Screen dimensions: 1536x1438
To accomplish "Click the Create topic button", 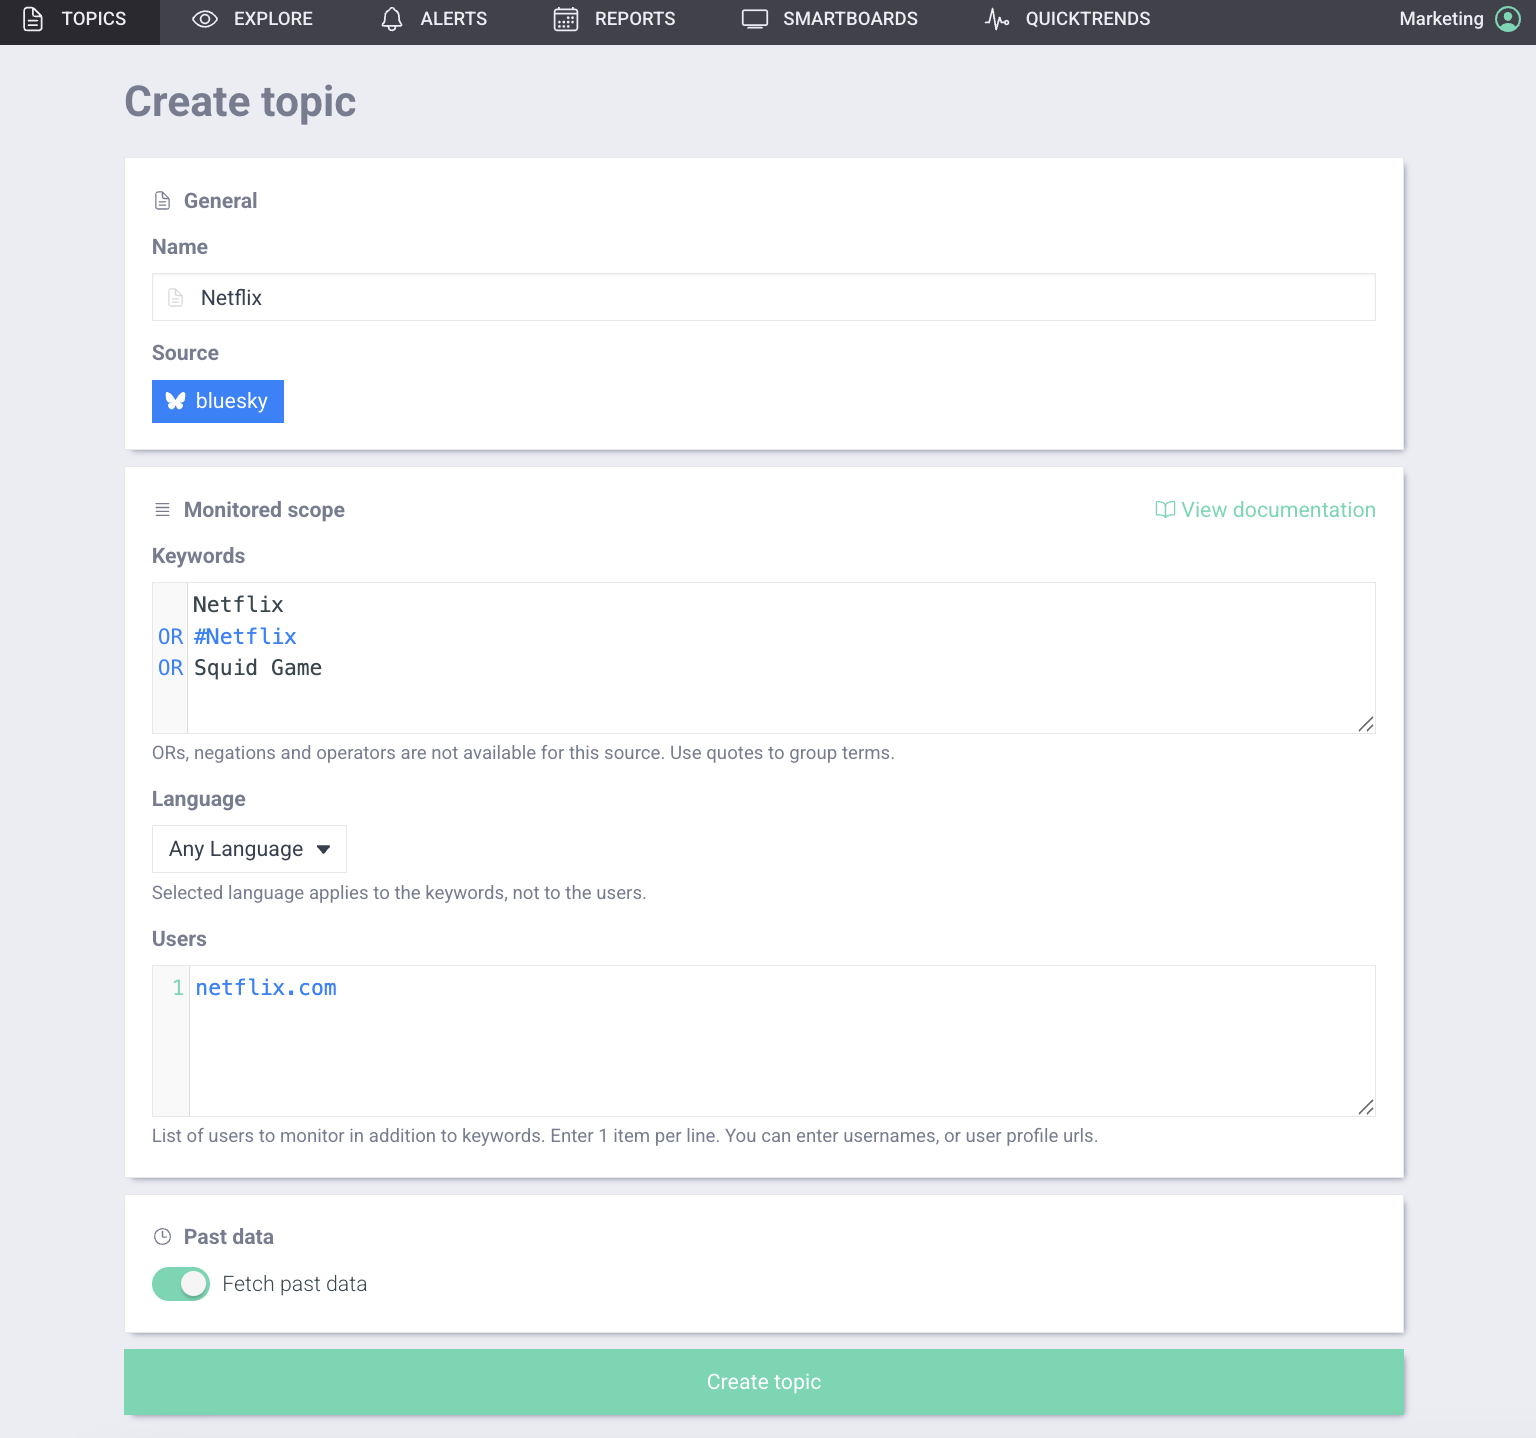I will pos(764,1382).
